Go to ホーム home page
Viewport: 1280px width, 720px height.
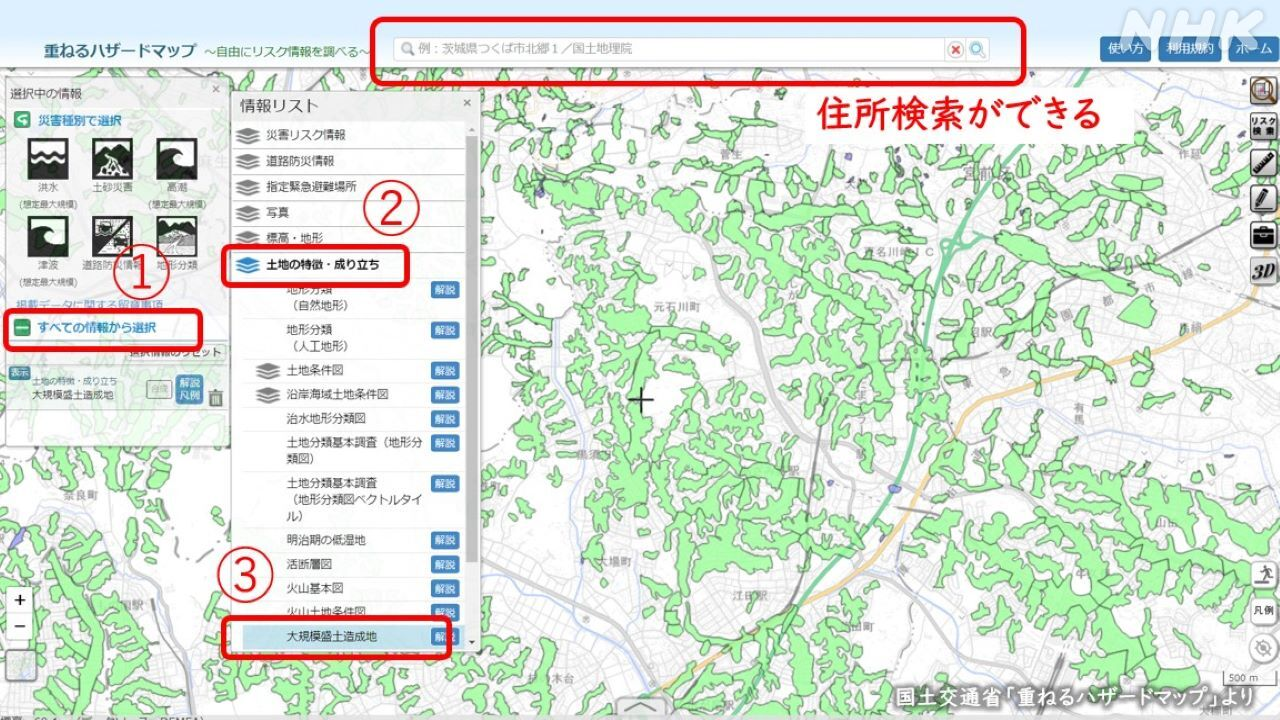[x=1252, y=49]
